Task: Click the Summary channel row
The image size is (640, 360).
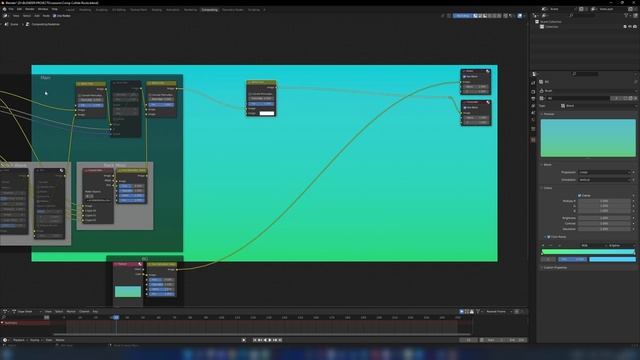Action: pos(25,323)
